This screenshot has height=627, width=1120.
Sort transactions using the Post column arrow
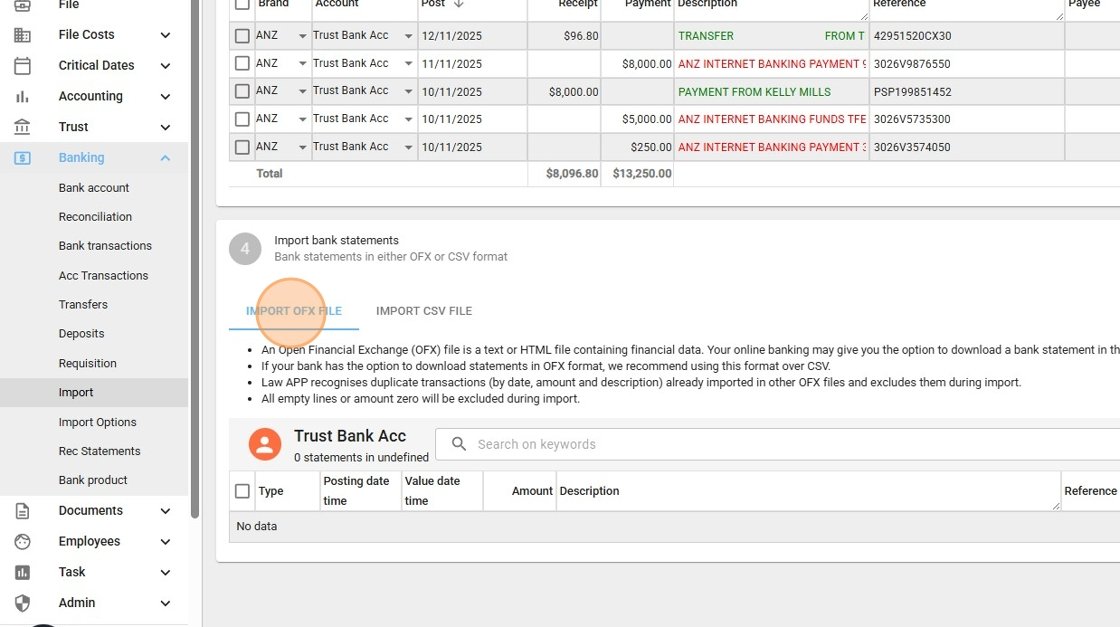point(457,4)
